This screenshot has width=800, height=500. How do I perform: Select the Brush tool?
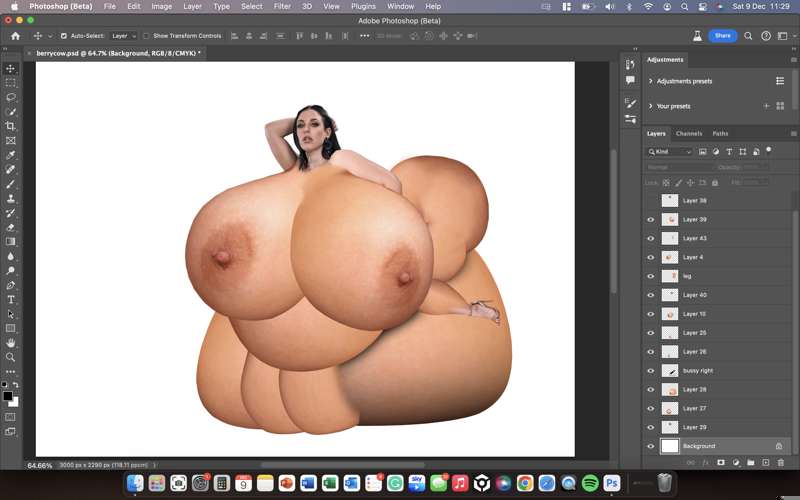(11, 184)
